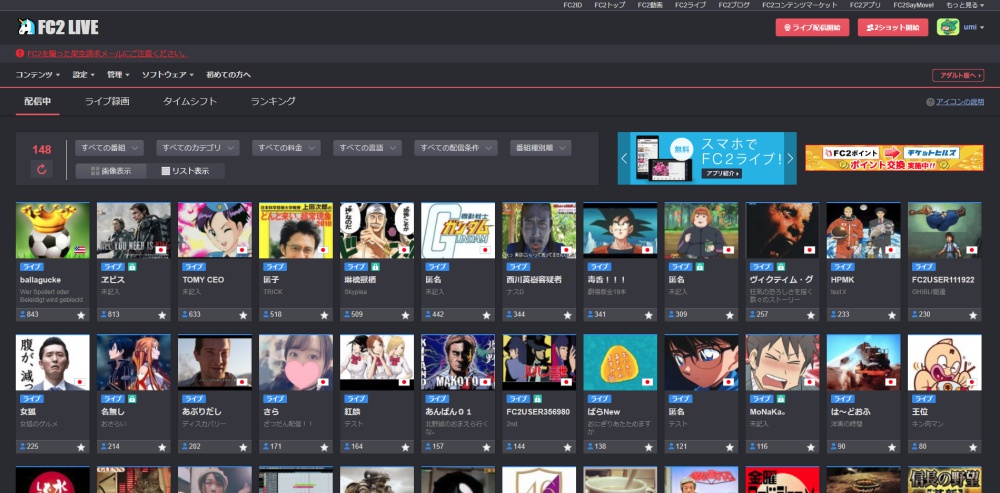Viewport: 1000px width, 493px height.
Task: Favorite the ぱらNew stream star
Action: [649, 447]
